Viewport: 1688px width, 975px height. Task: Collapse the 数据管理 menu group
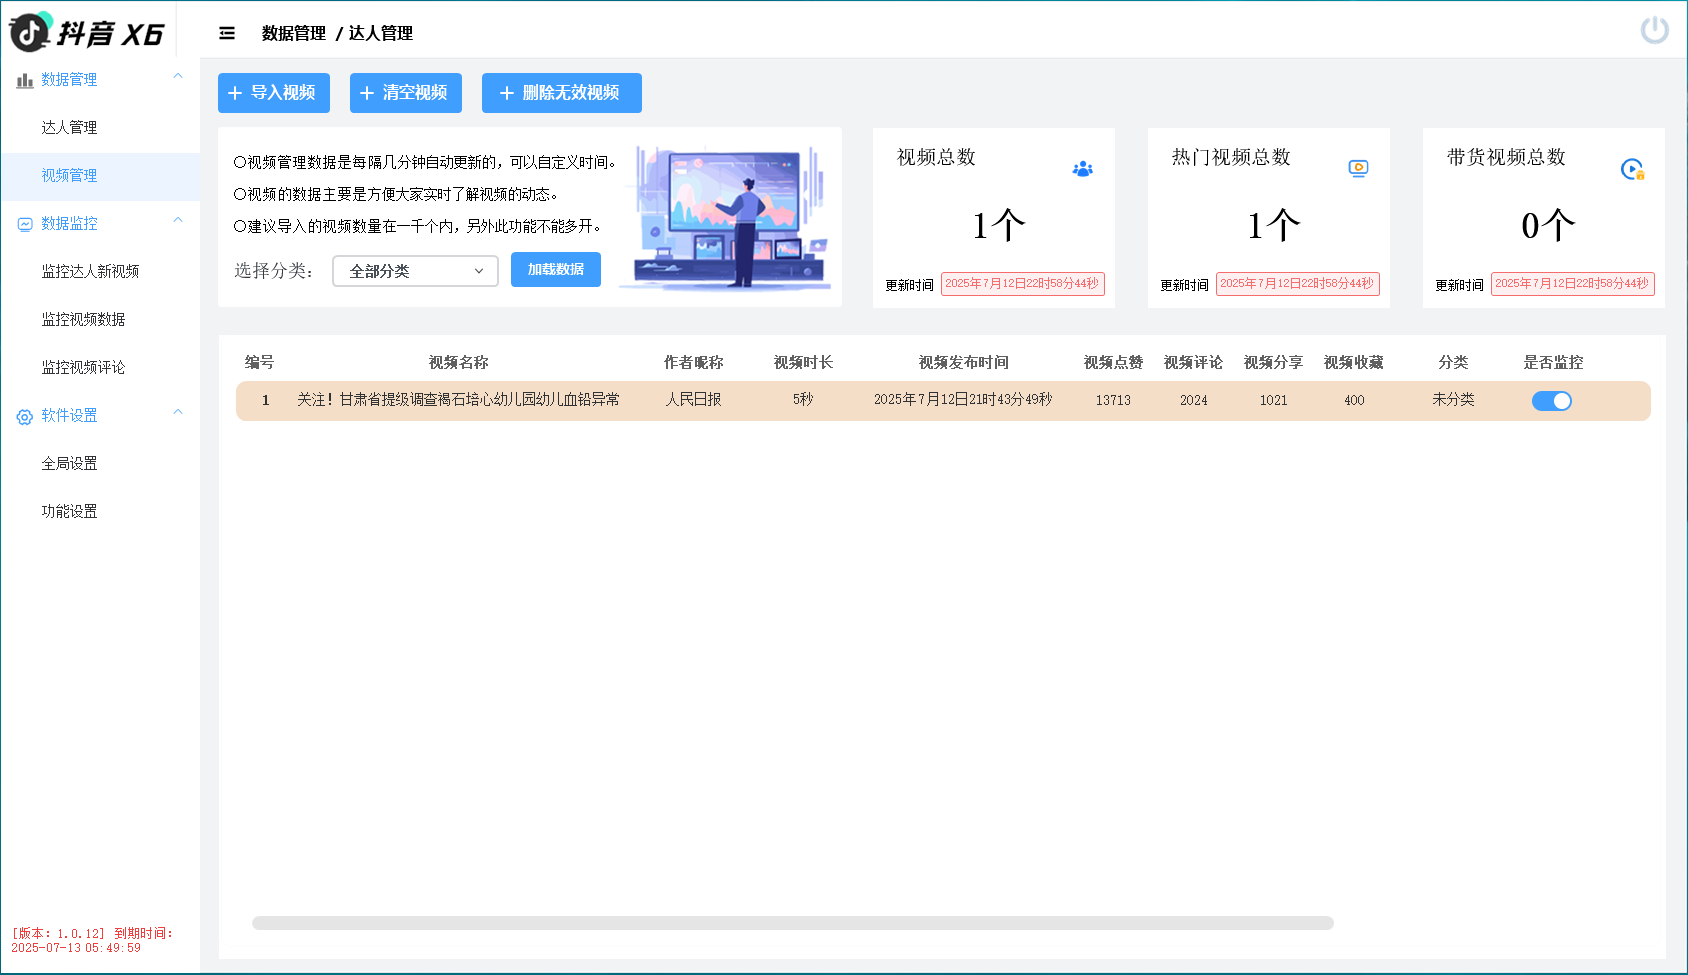(178, 76)
